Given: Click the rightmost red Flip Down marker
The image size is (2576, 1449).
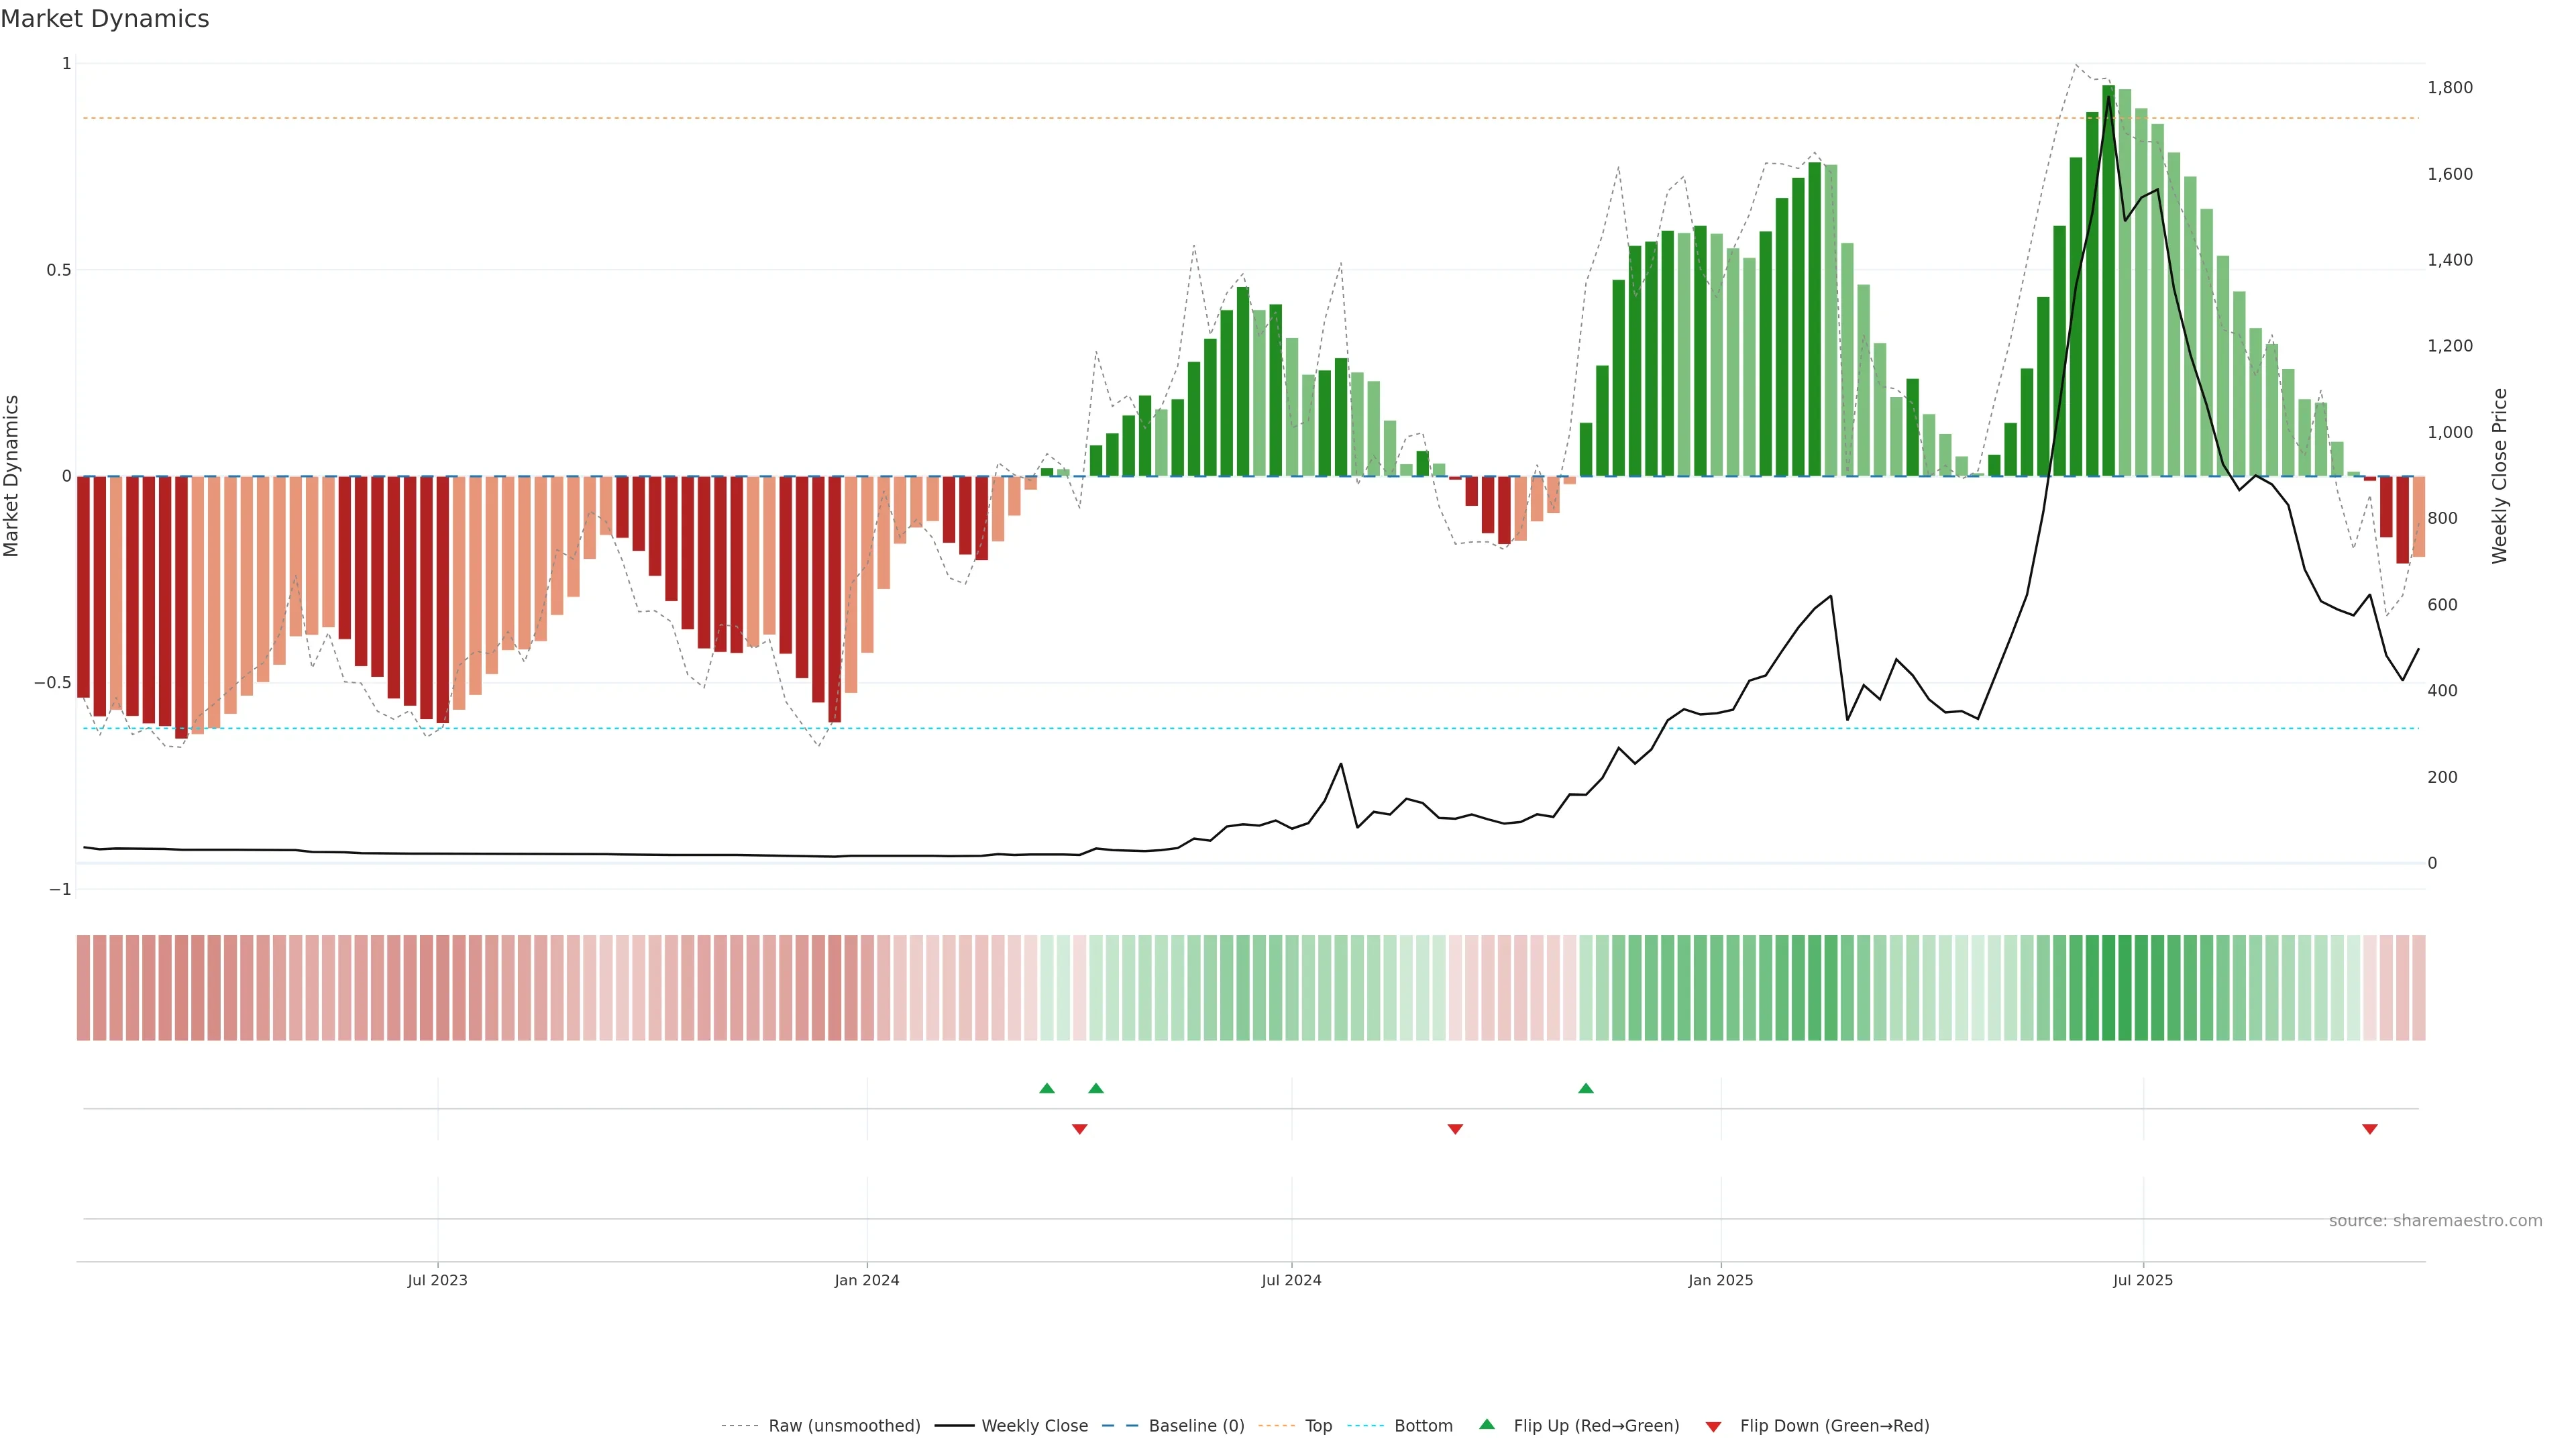Looking at the screenshot, I should point(2369,1129).
